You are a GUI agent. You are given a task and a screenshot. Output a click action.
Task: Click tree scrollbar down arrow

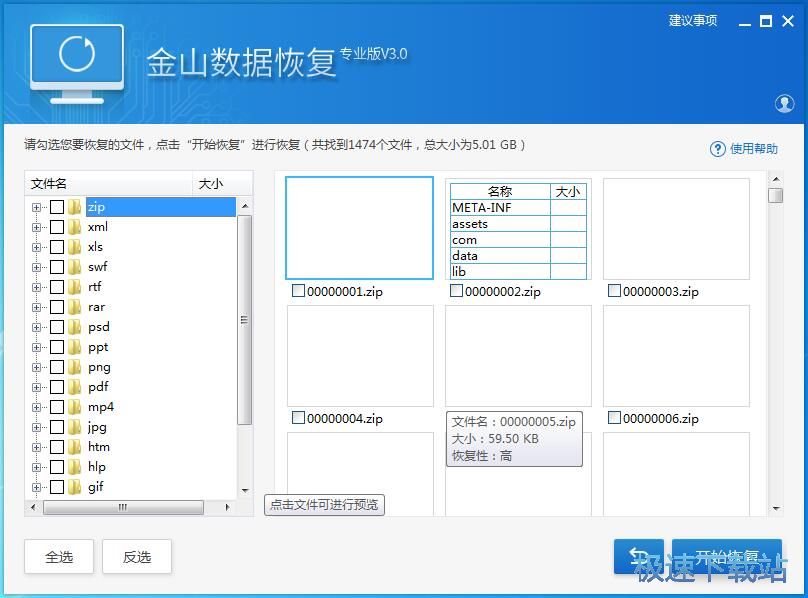pyautogui.click(x=245, y=490)
